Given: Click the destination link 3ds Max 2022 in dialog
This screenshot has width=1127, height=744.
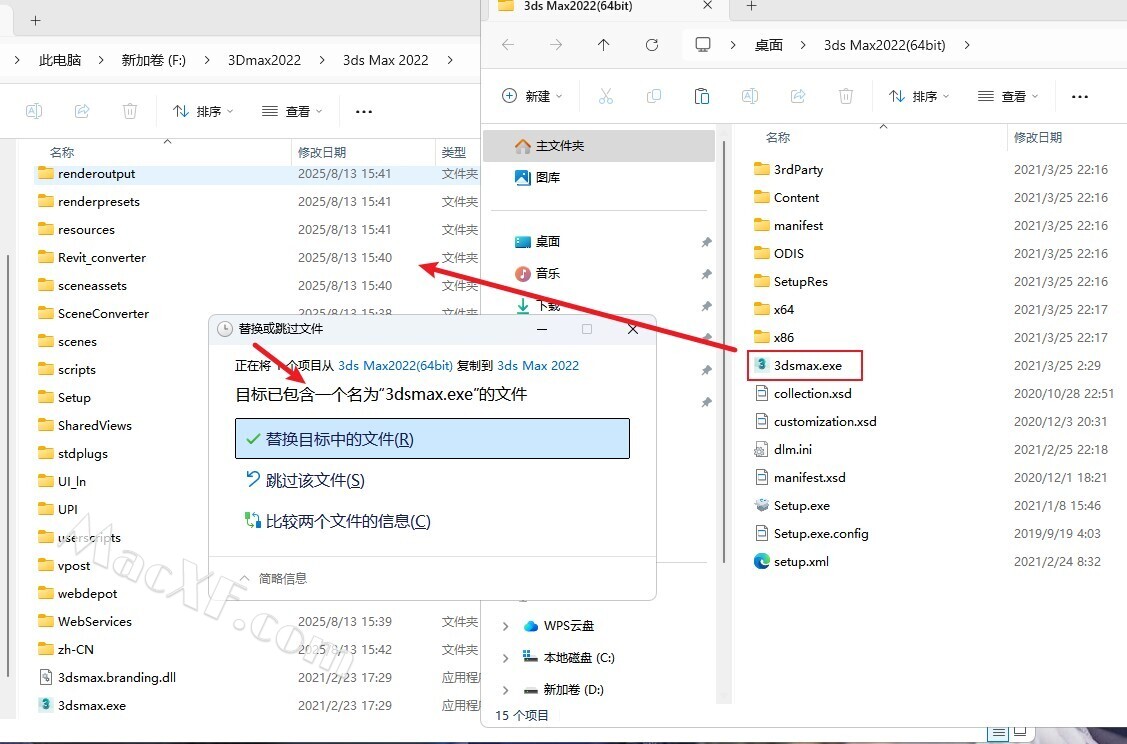Looking at the screenshot, I should point(538,365).
